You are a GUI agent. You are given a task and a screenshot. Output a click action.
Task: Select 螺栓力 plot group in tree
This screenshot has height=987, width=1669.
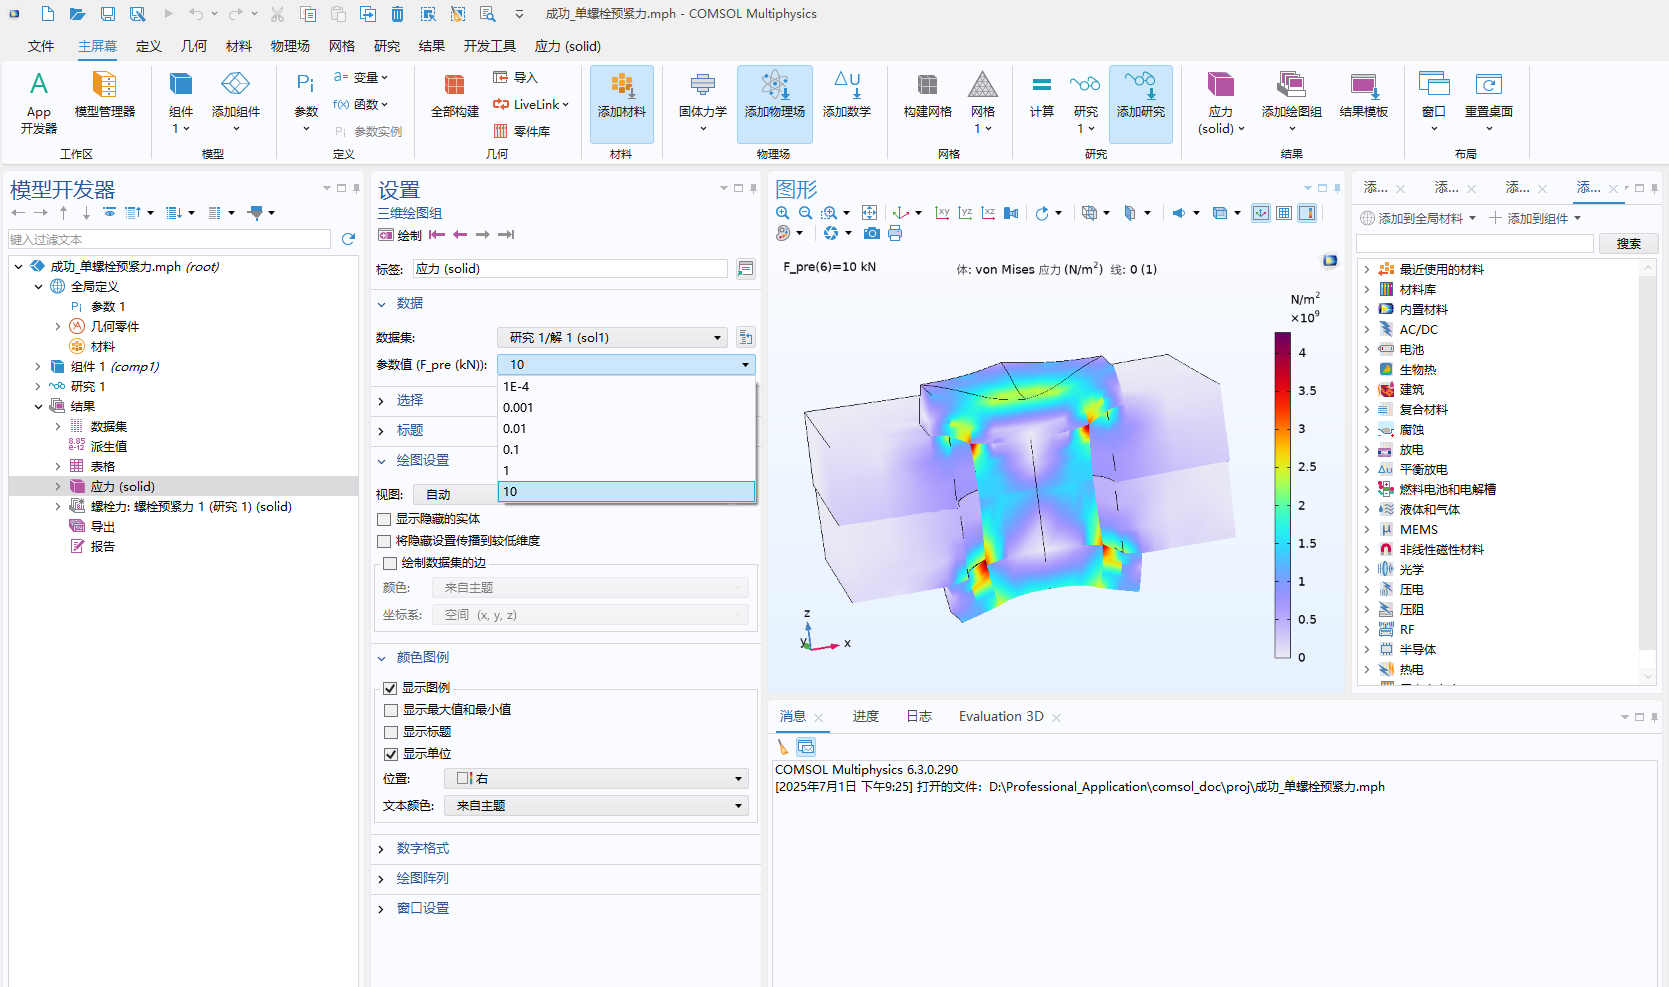[x=191, y=507]
